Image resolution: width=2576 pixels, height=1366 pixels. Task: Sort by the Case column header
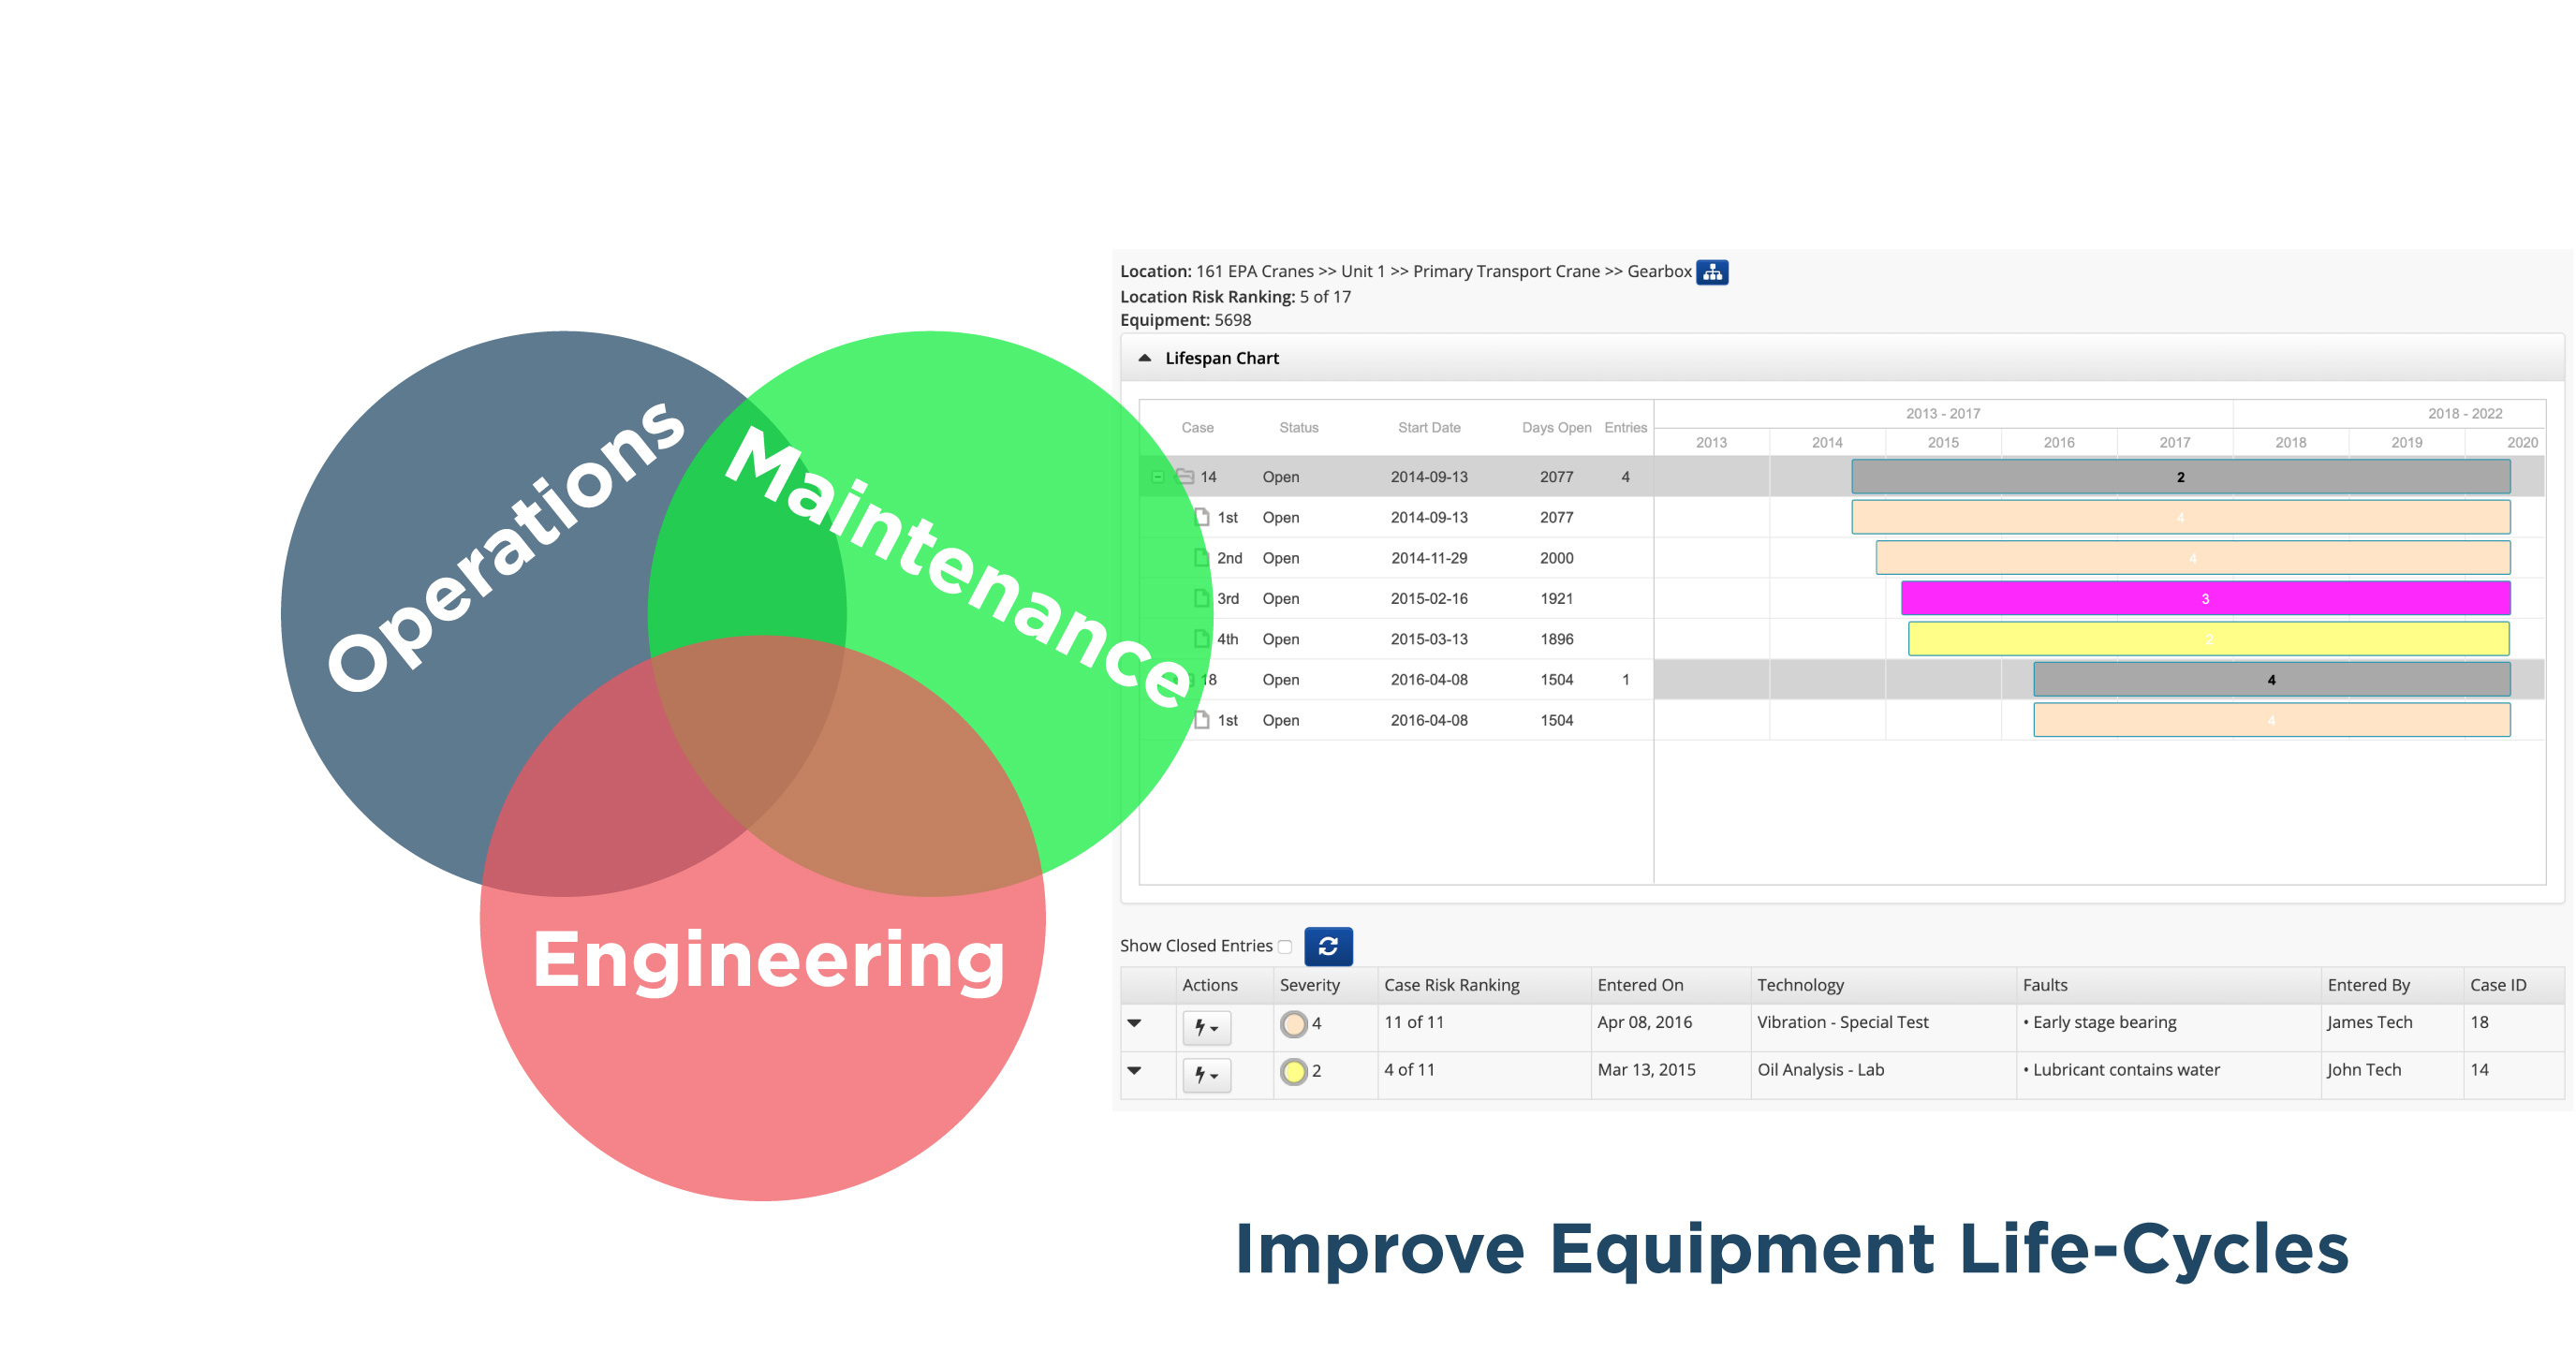(x=1197, y=428)
